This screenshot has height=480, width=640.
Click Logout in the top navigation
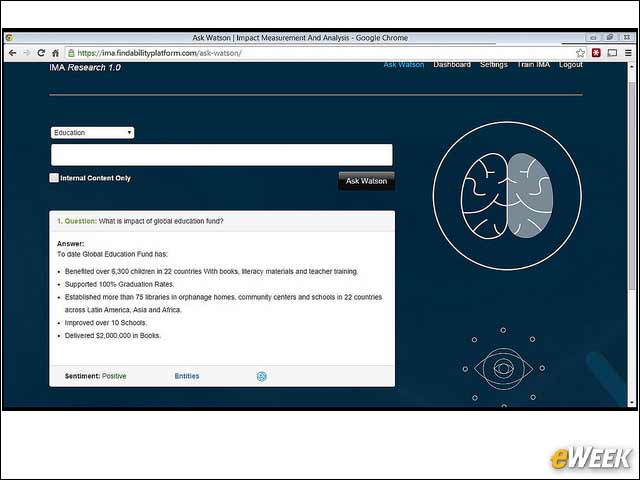point(571,65)
